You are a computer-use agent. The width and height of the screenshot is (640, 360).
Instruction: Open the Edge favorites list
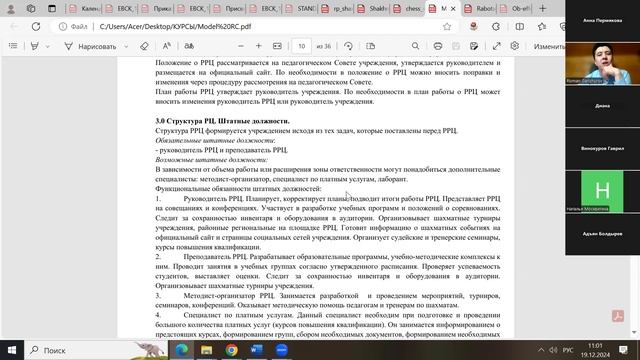click(542, 27)
